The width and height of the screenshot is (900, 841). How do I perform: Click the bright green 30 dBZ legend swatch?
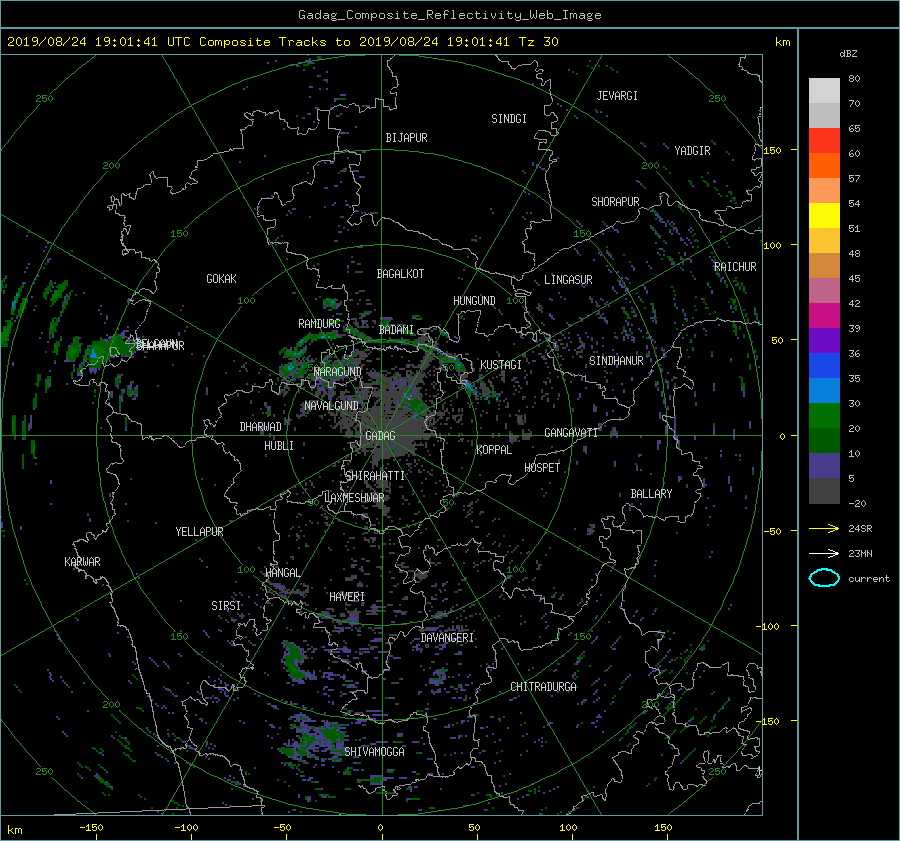824,416
